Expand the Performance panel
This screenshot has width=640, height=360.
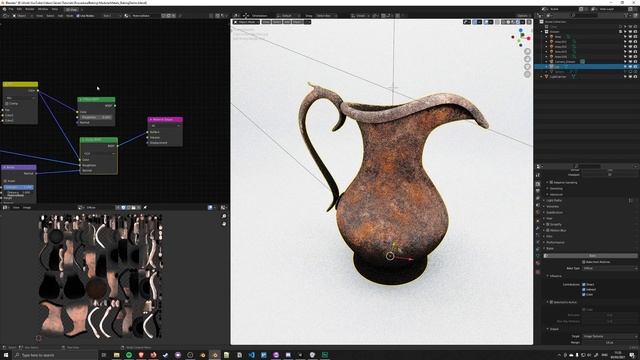(x=555, y=242)
